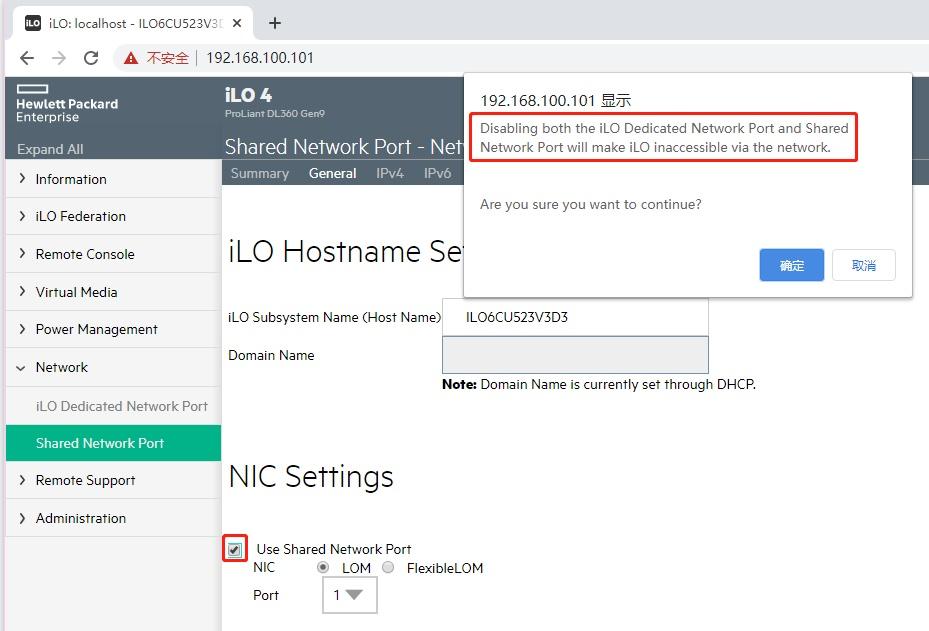Select the FlexibleLOM radio button
The width and height of the screenshot is (929, 631).
coord(388,567)
